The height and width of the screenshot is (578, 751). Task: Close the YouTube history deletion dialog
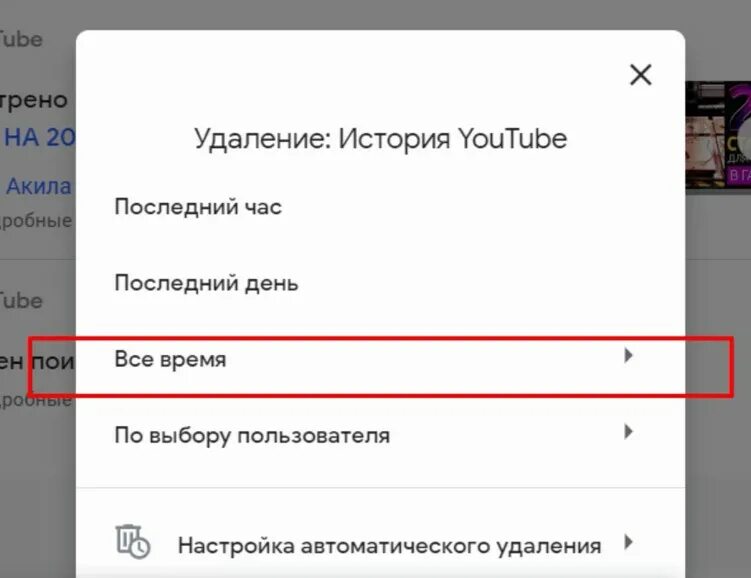[640, 75]
